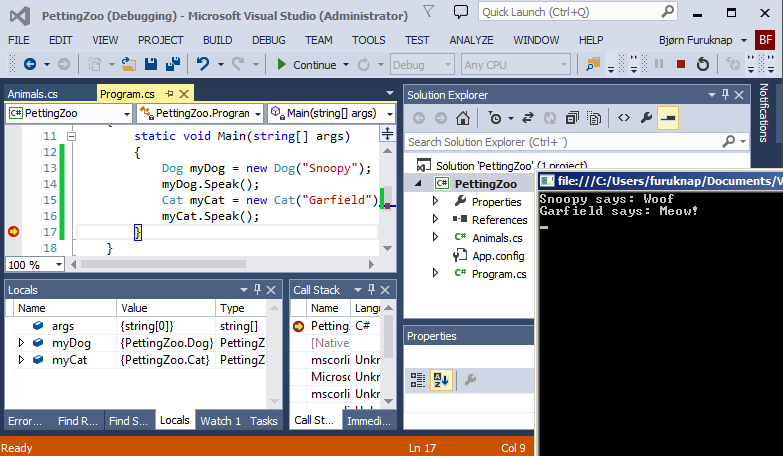Click the Save All icon
This screenshot has width=783, height=456.
(173, 64)
